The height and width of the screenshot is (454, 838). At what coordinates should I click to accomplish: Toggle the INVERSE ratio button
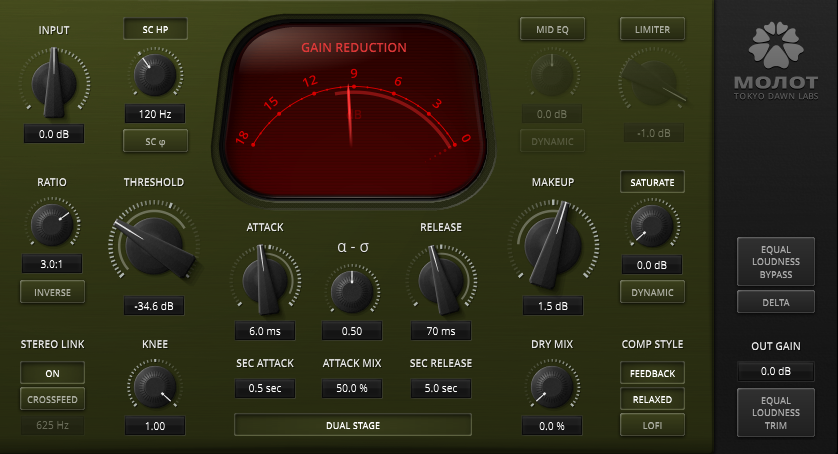[52, 293]
